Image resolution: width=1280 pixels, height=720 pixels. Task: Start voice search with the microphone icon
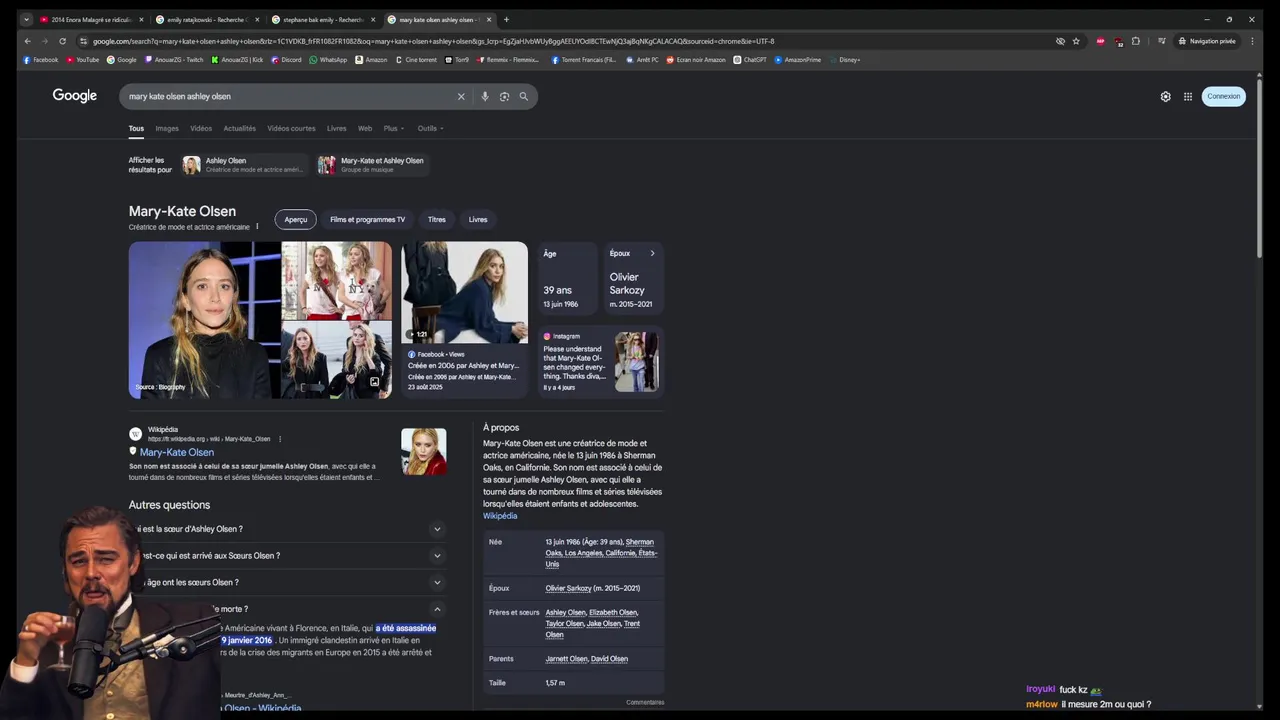pos(485,97)
